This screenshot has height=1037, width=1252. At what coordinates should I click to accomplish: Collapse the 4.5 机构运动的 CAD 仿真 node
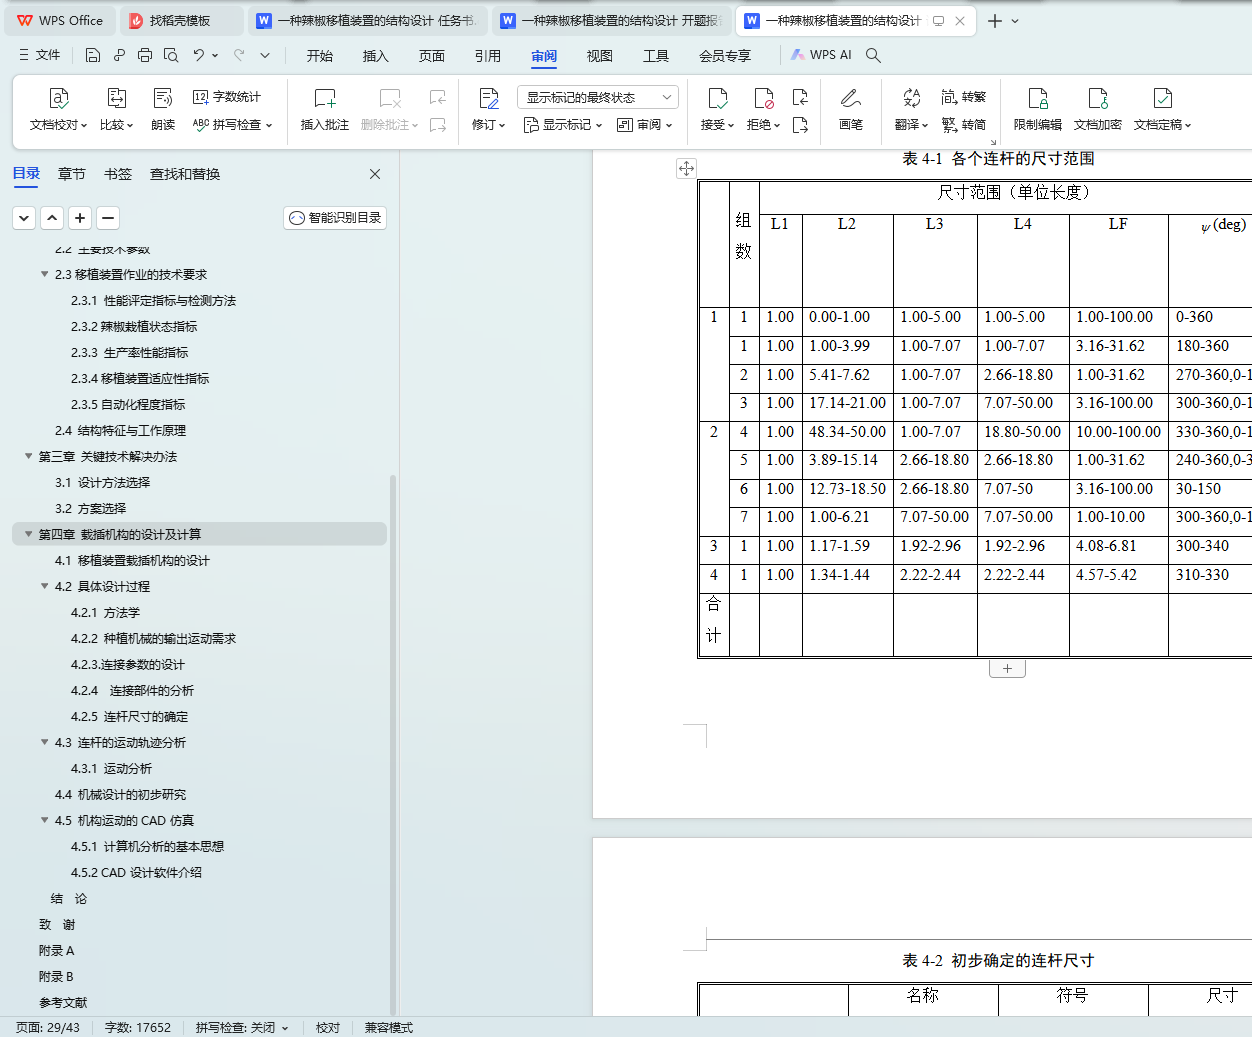coord(44,820)
